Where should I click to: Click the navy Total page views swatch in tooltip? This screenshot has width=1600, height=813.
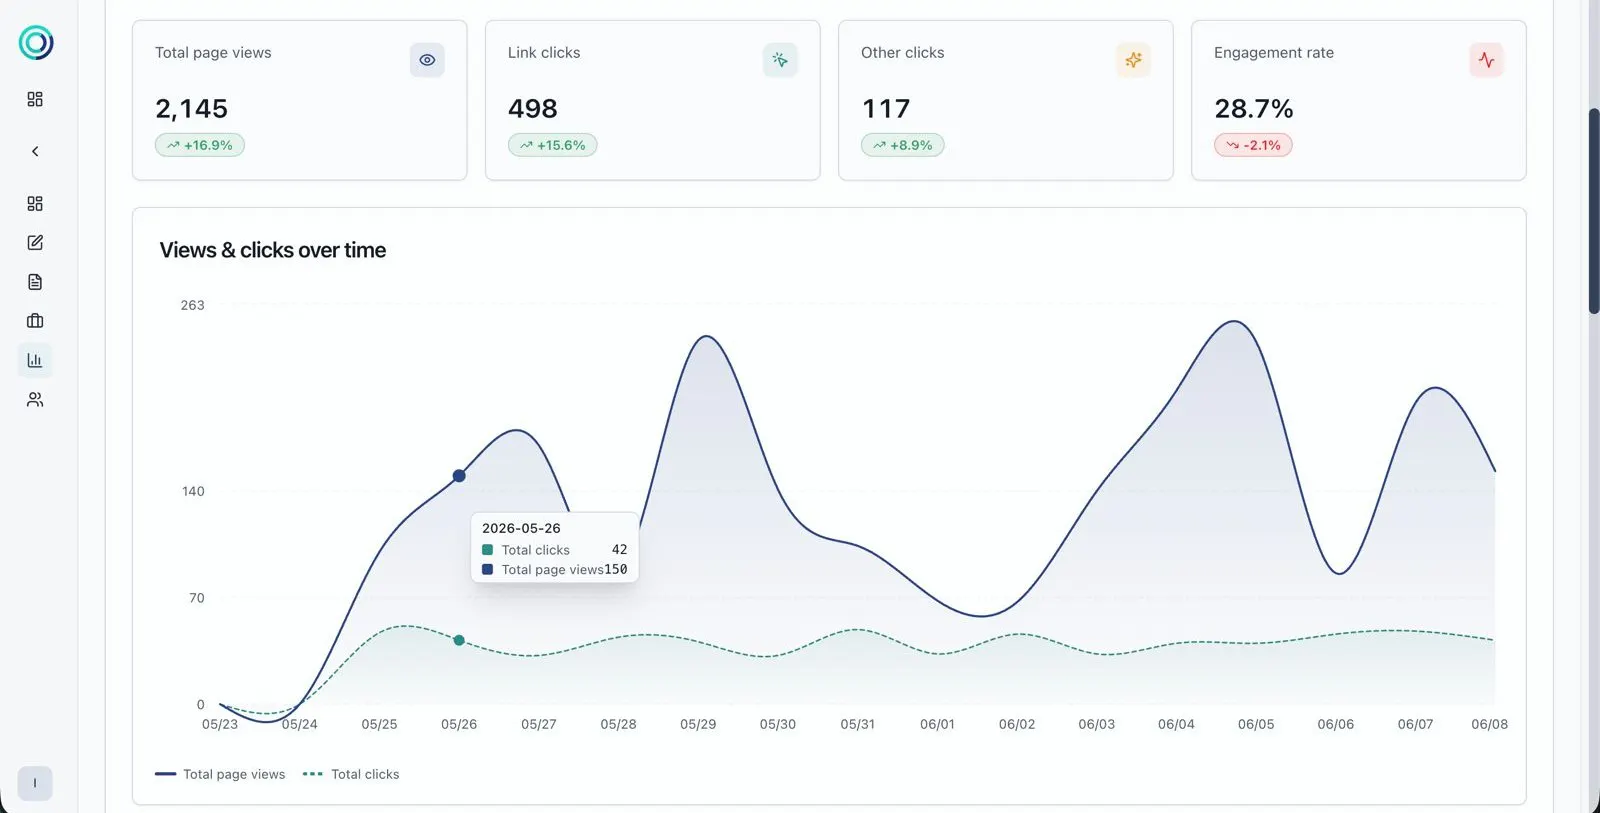488,570
